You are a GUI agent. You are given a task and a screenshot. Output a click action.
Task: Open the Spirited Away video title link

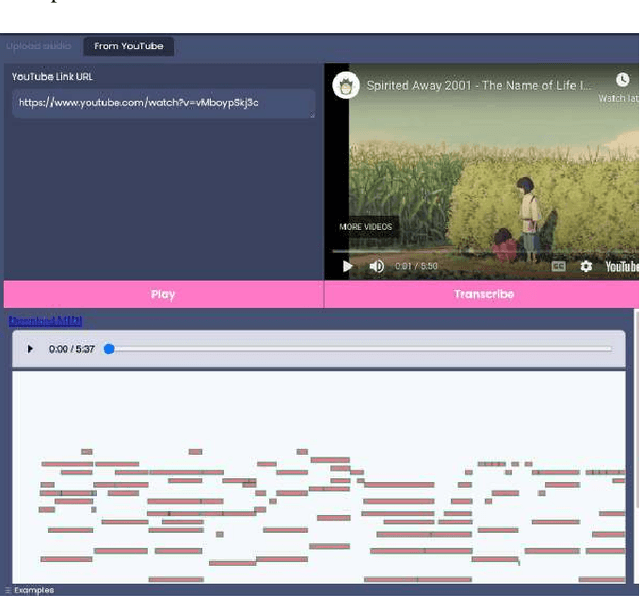click(478, 85)
